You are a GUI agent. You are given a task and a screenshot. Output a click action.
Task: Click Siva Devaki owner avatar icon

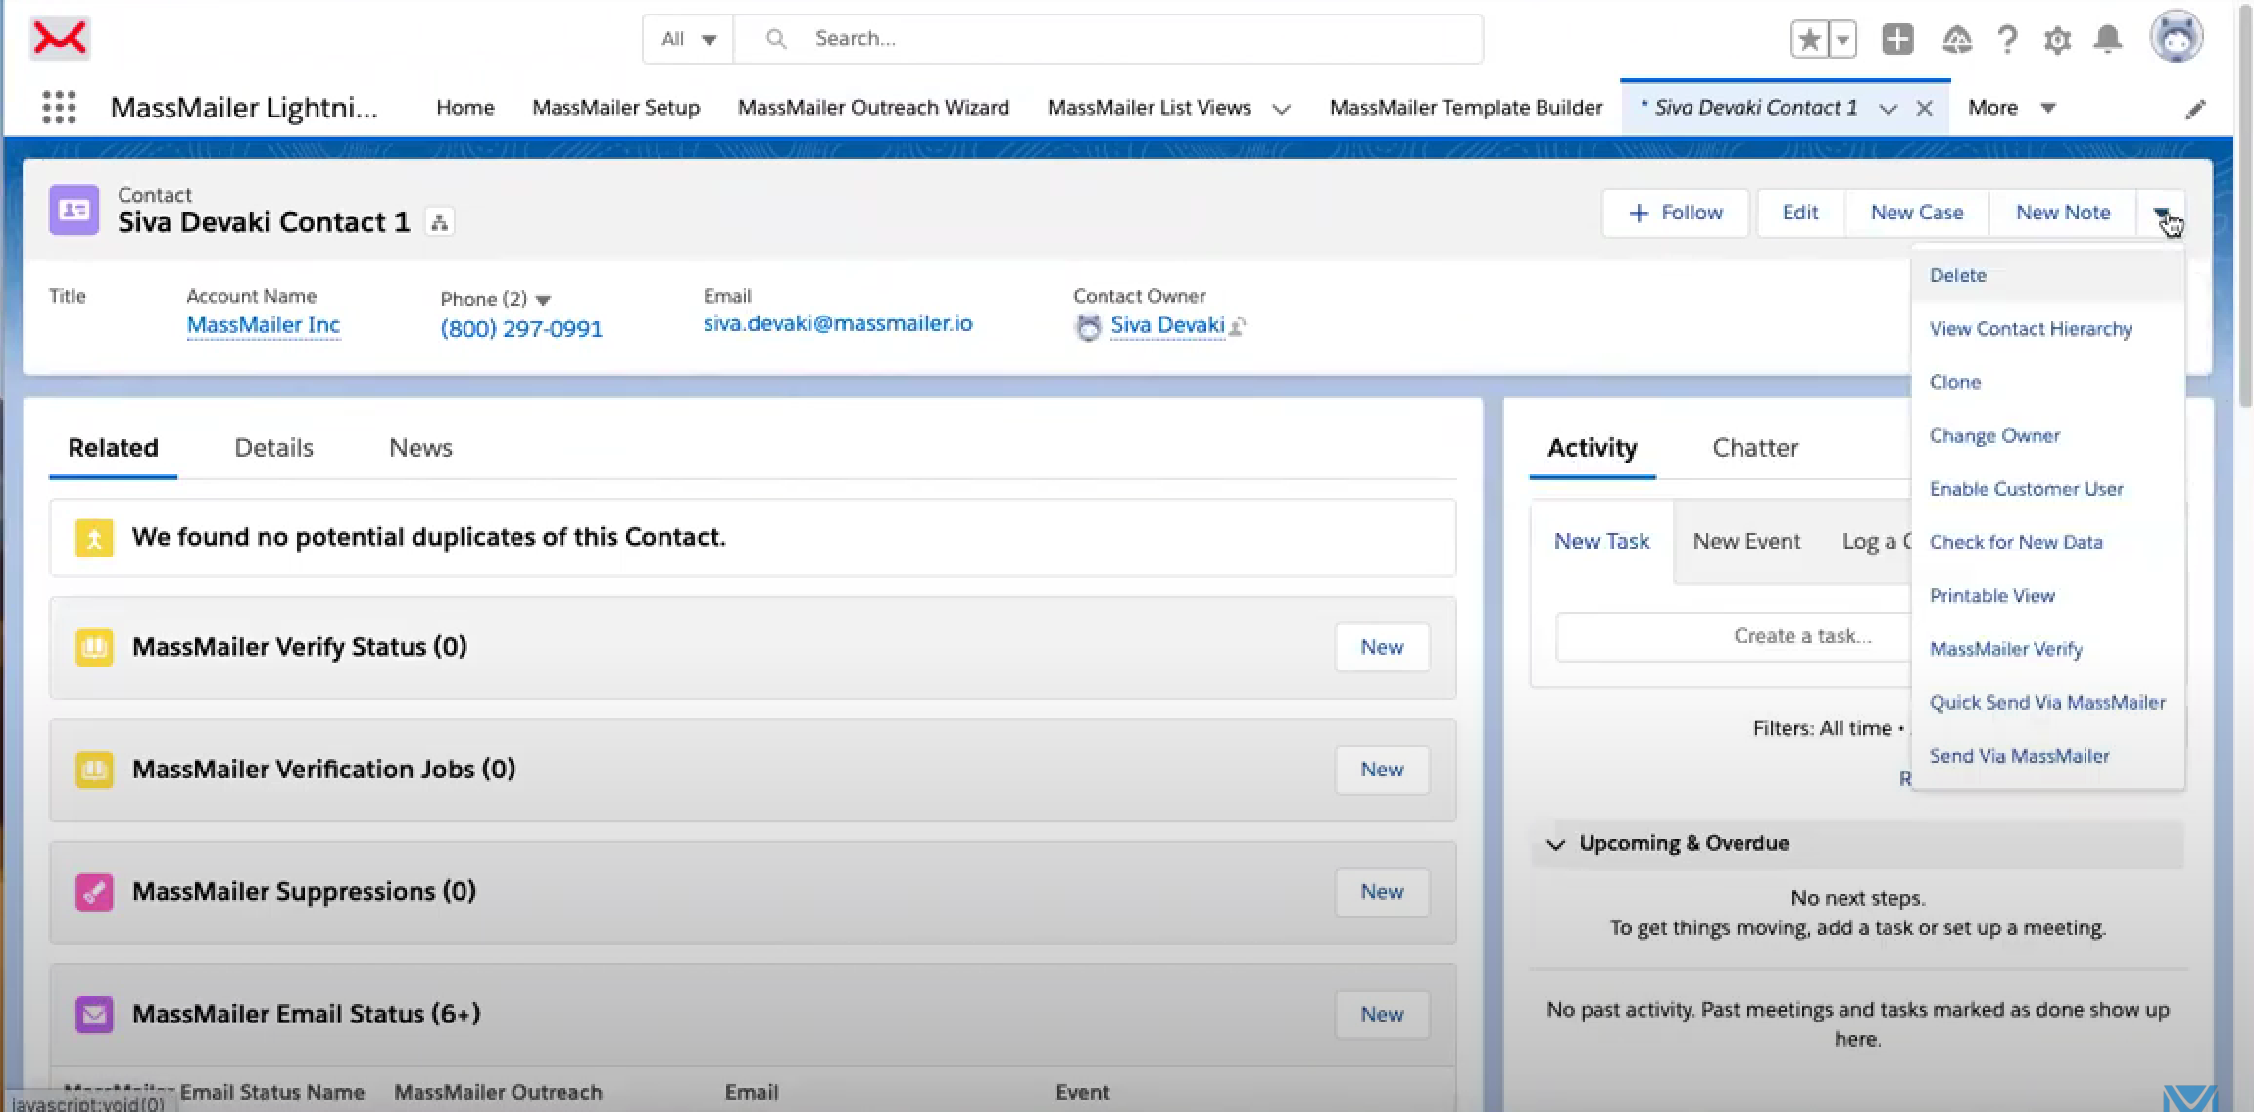click(1088, 327)
